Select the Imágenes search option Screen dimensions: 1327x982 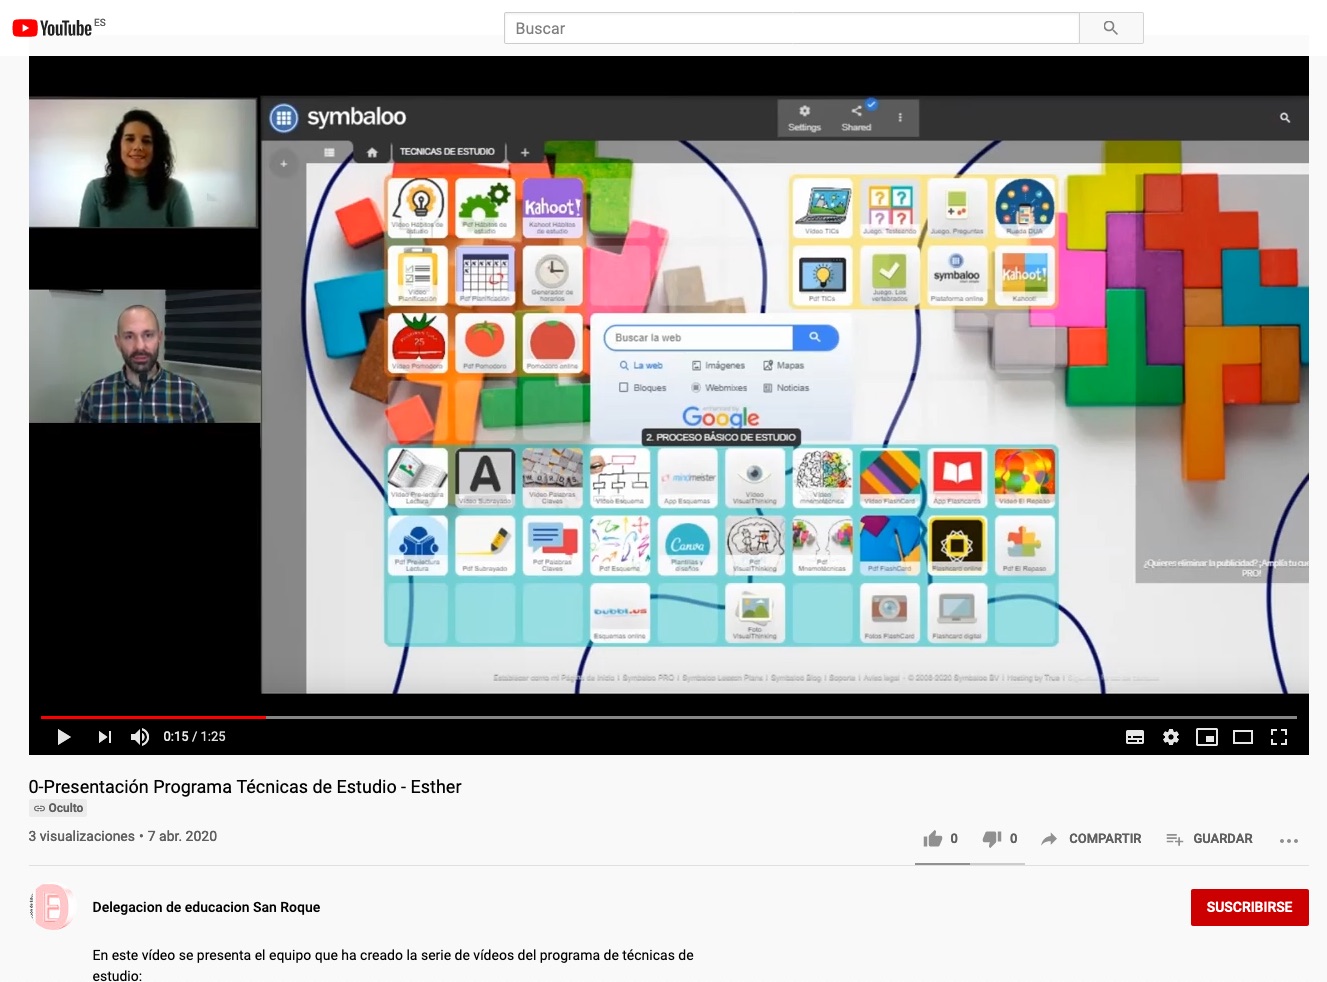click(718, 366)
